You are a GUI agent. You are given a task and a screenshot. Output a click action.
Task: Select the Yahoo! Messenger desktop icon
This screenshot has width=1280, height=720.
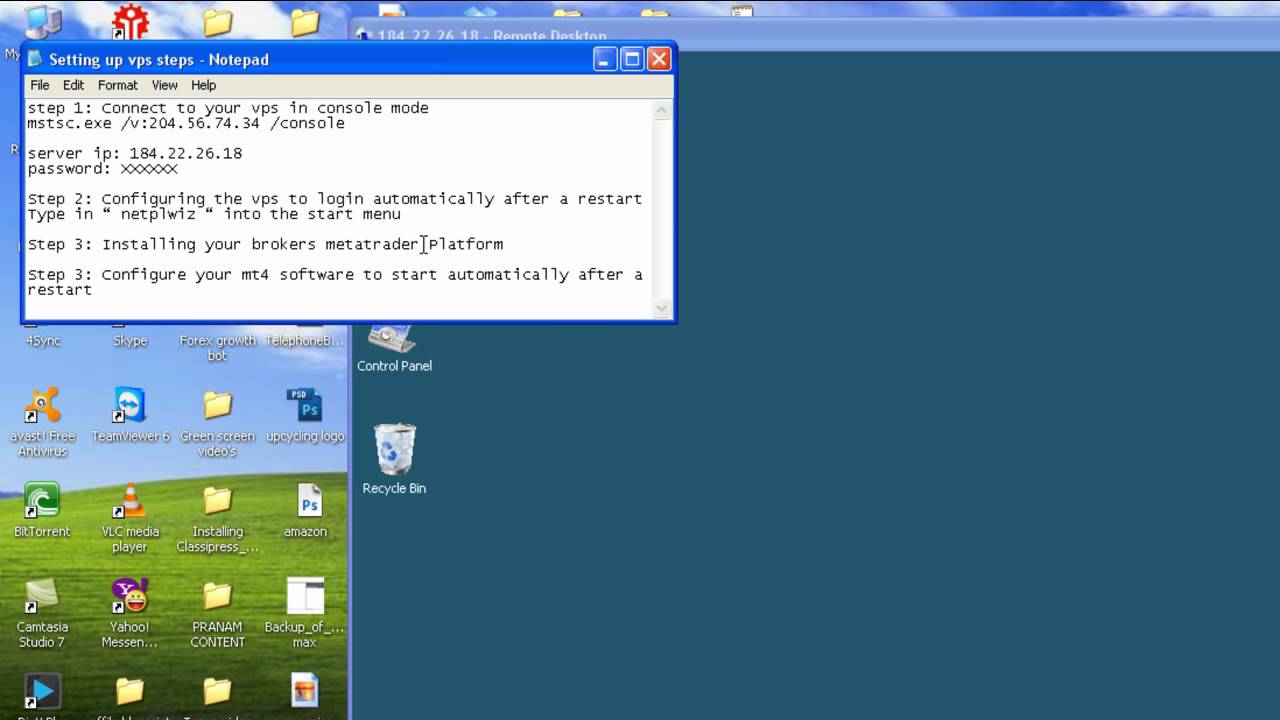(130, 613)
